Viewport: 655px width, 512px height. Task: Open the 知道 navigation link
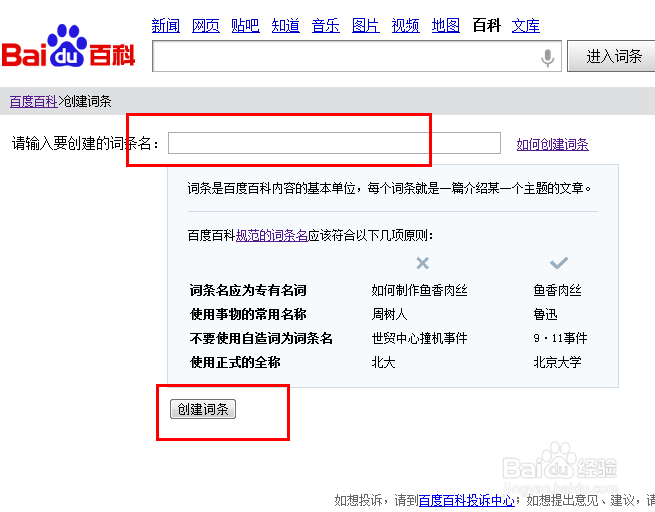[x=285, y=25]
